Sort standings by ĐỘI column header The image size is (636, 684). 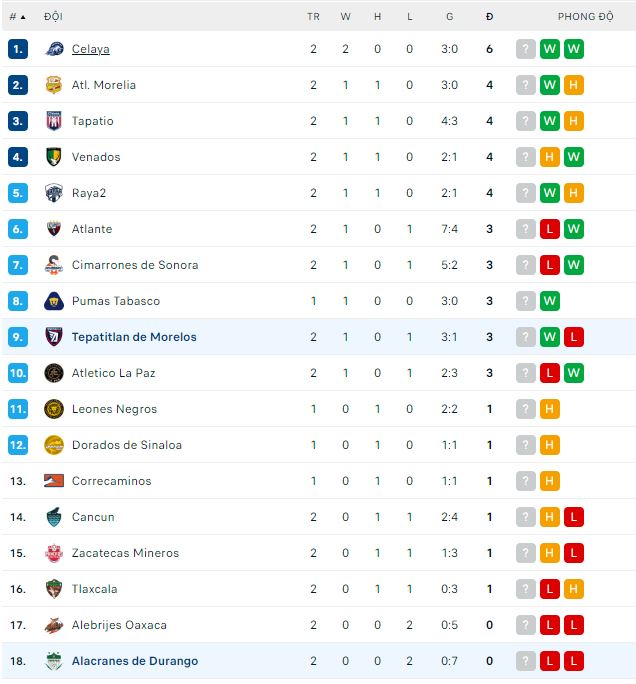53,17
